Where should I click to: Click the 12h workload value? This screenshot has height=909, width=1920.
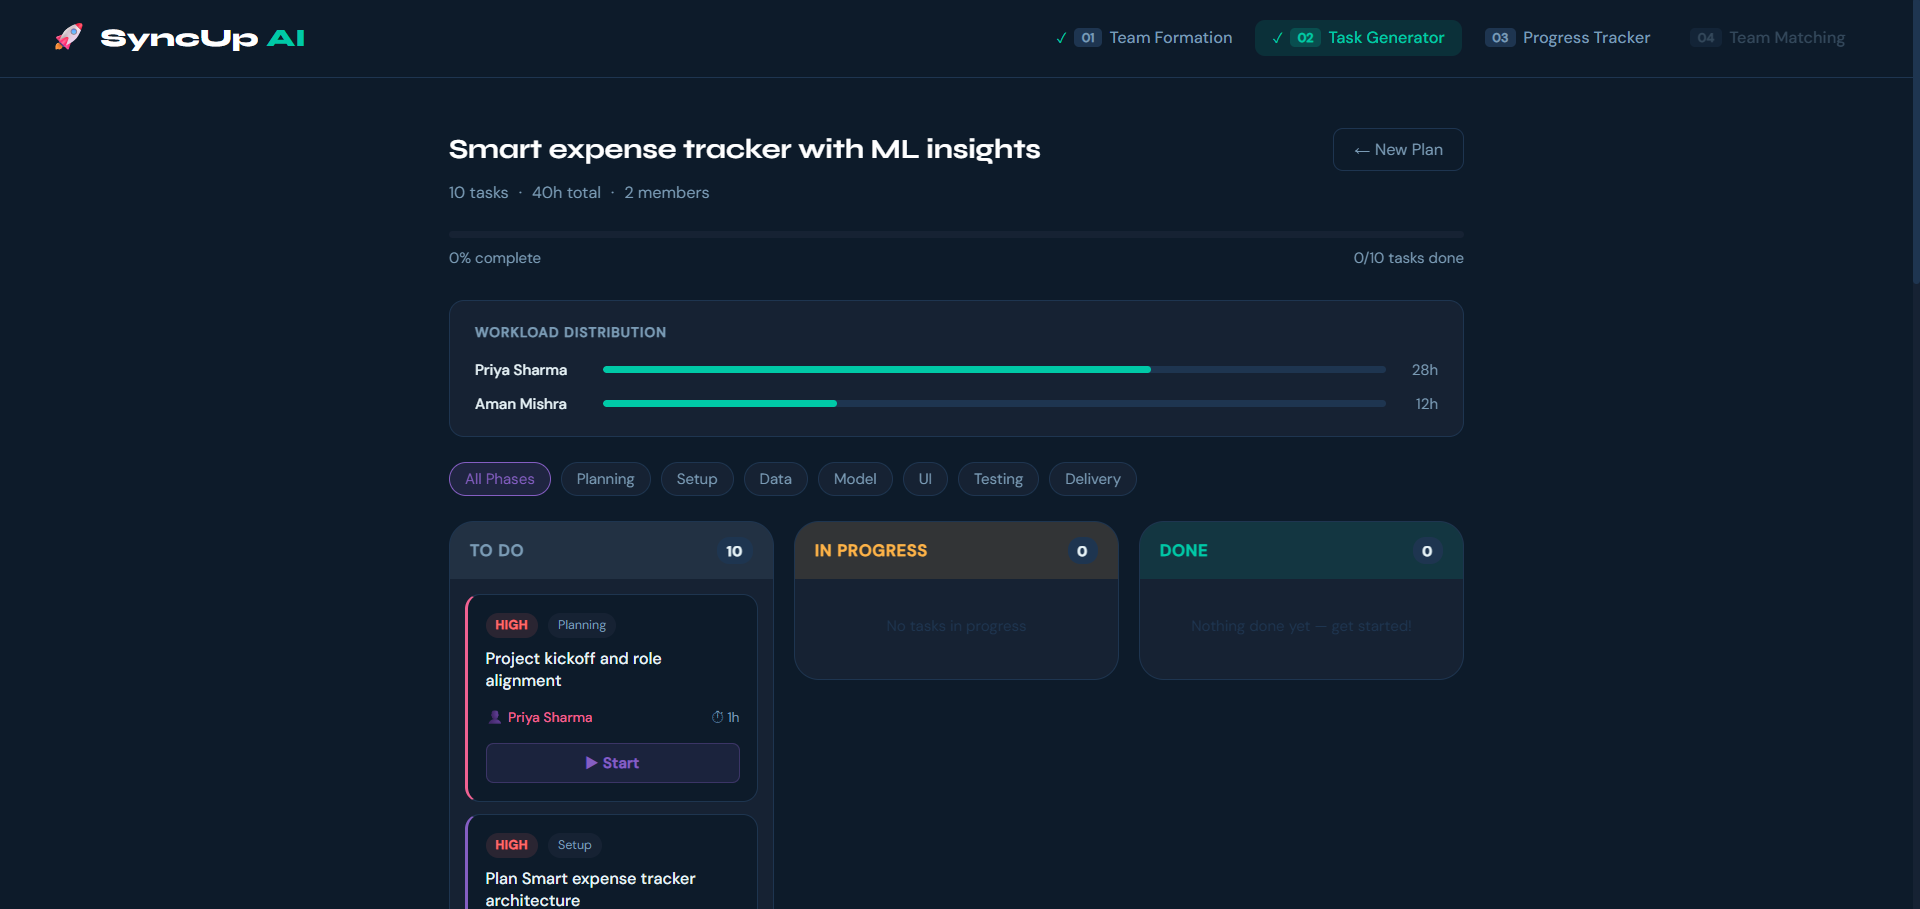[x=1426, y=404]
